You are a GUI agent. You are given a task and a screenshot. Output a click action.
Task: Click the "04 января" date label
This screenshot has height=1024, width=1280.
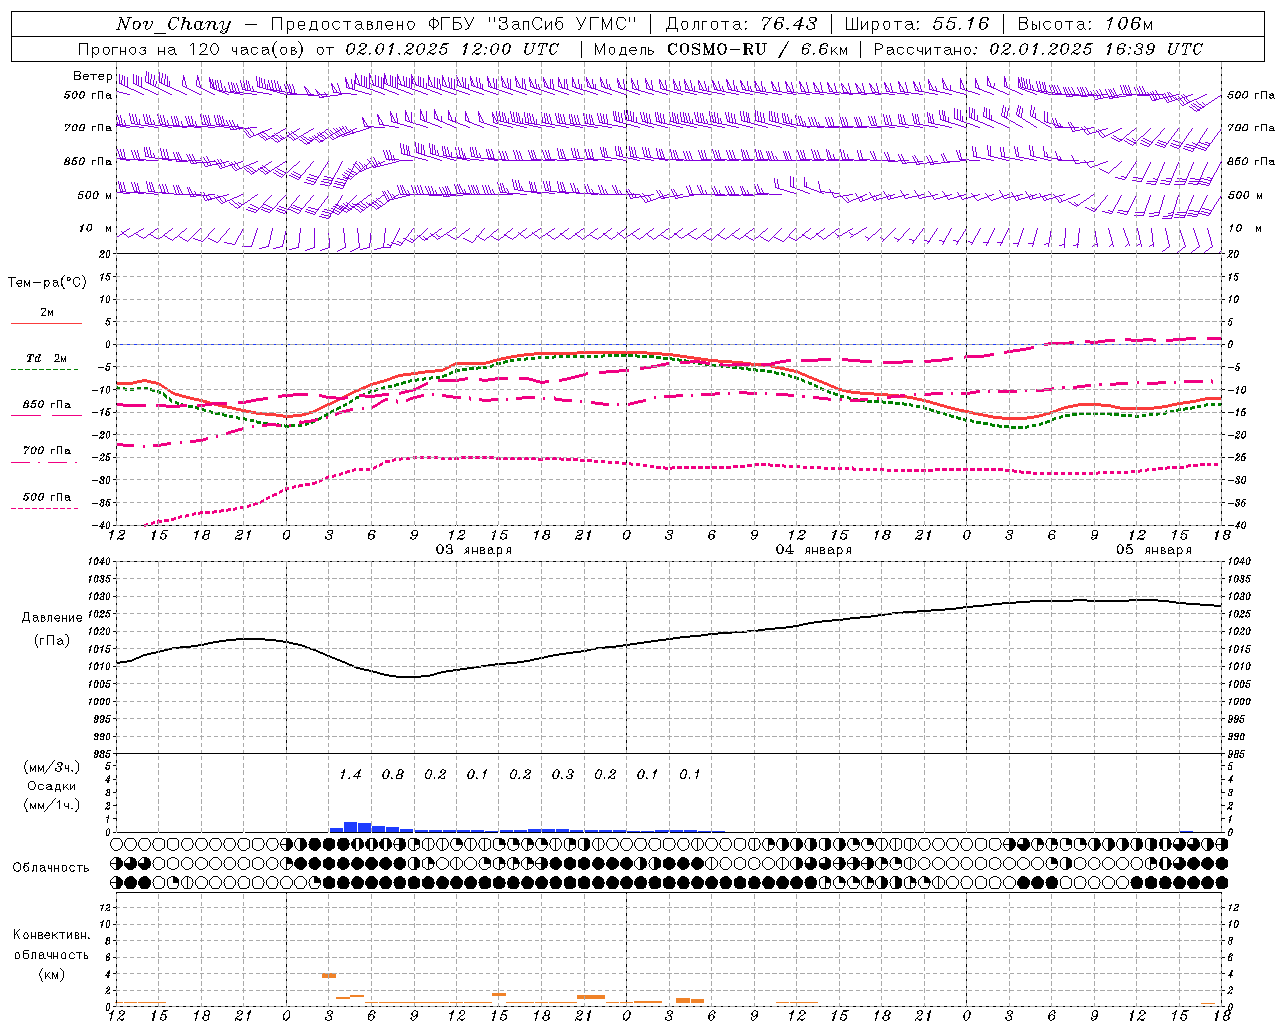pyautogui.click(x=814, y=550)
